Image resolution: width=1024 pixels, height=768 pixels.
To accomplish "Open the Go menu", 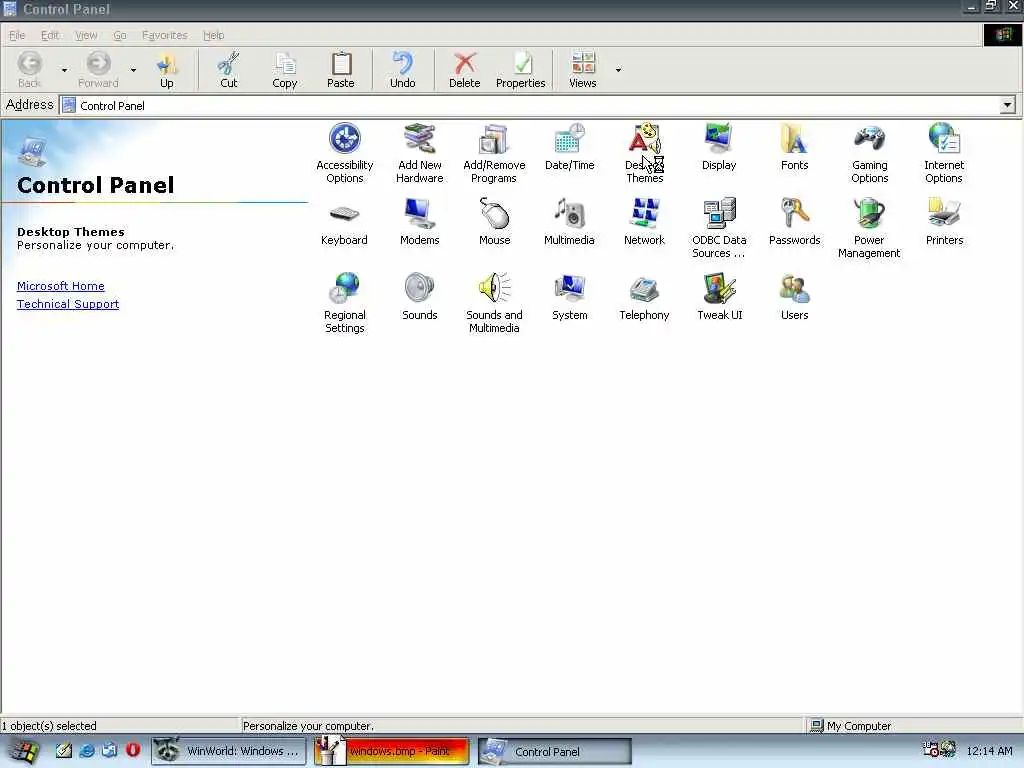I will (x=120, y=35).
